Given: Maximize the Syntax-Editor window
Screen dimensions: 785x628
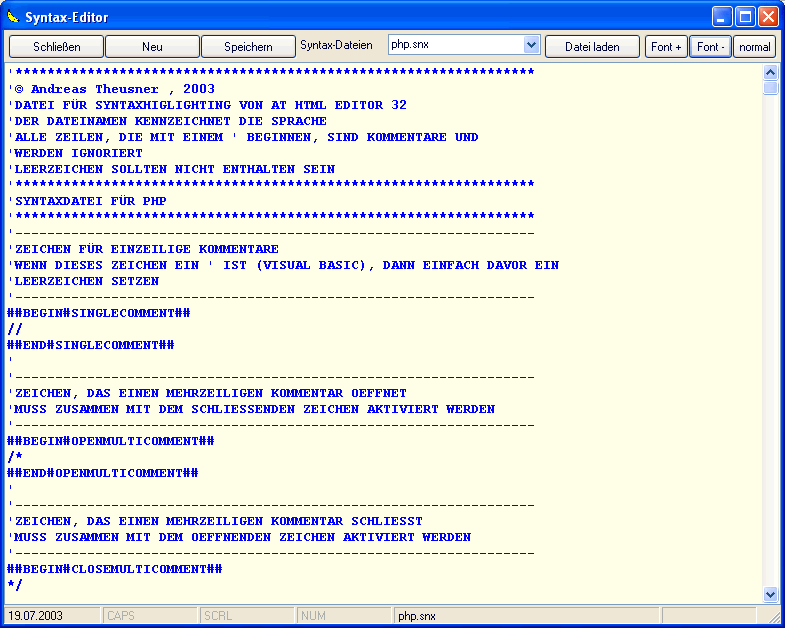Looking at the screenshot, I should coord(745,17).
